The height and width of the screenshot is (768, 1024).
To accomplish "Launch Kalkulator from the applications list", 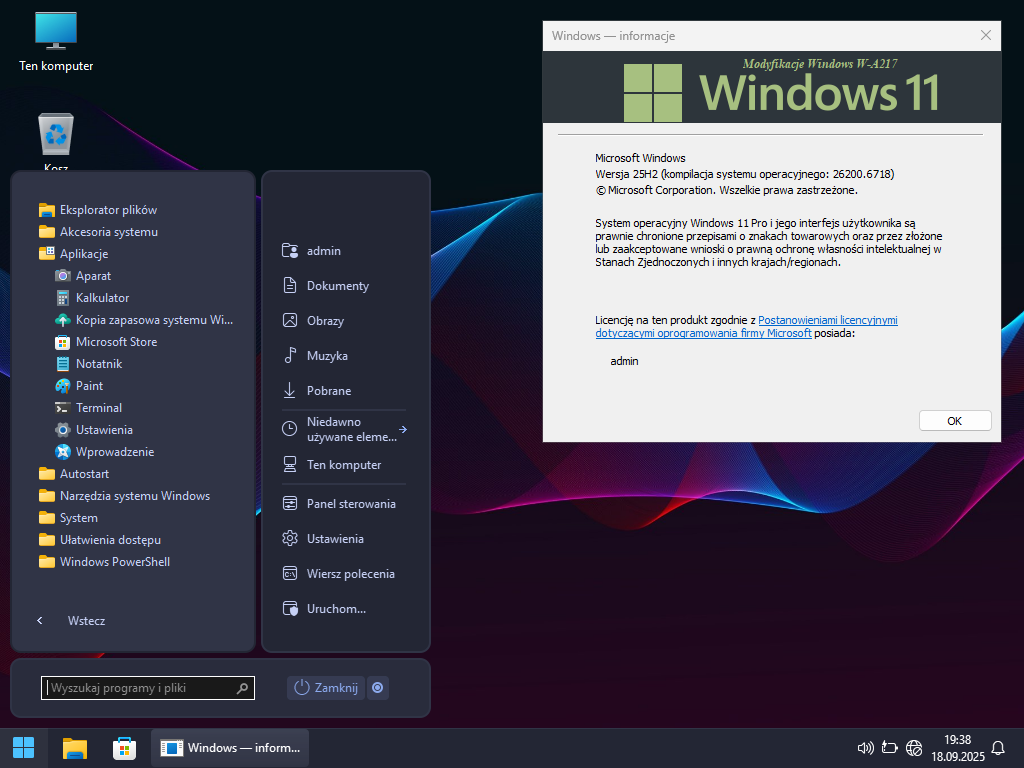I will (102, 298).
